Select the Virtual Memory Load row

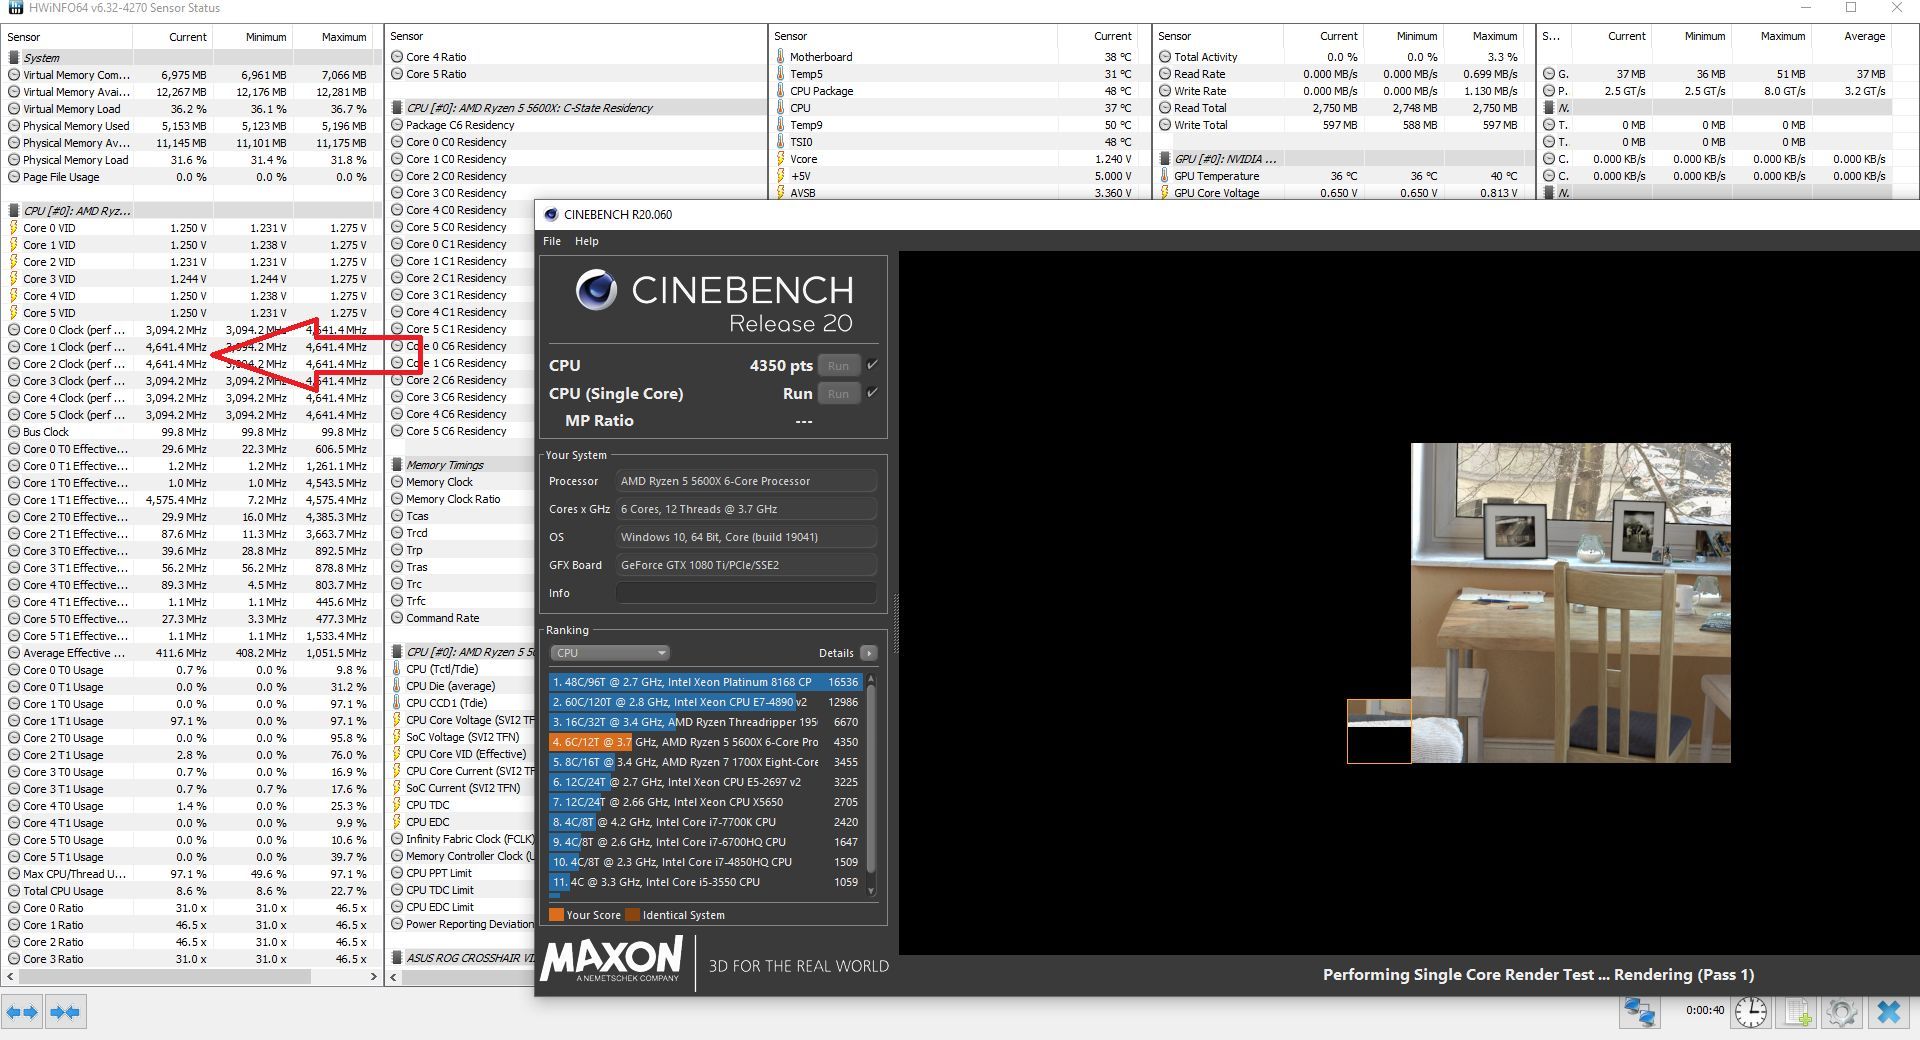point(190,109)
